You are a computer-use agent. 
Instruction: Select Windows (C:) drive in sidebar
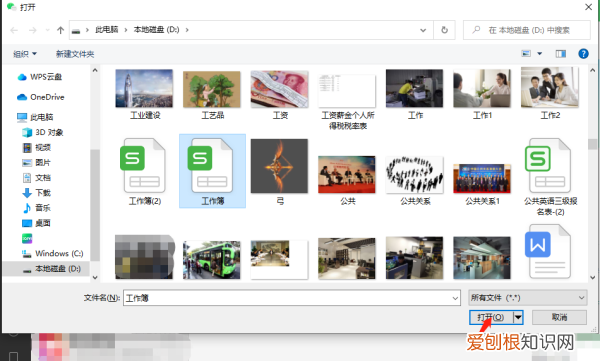pyautogui.click(x=52, y=253)
